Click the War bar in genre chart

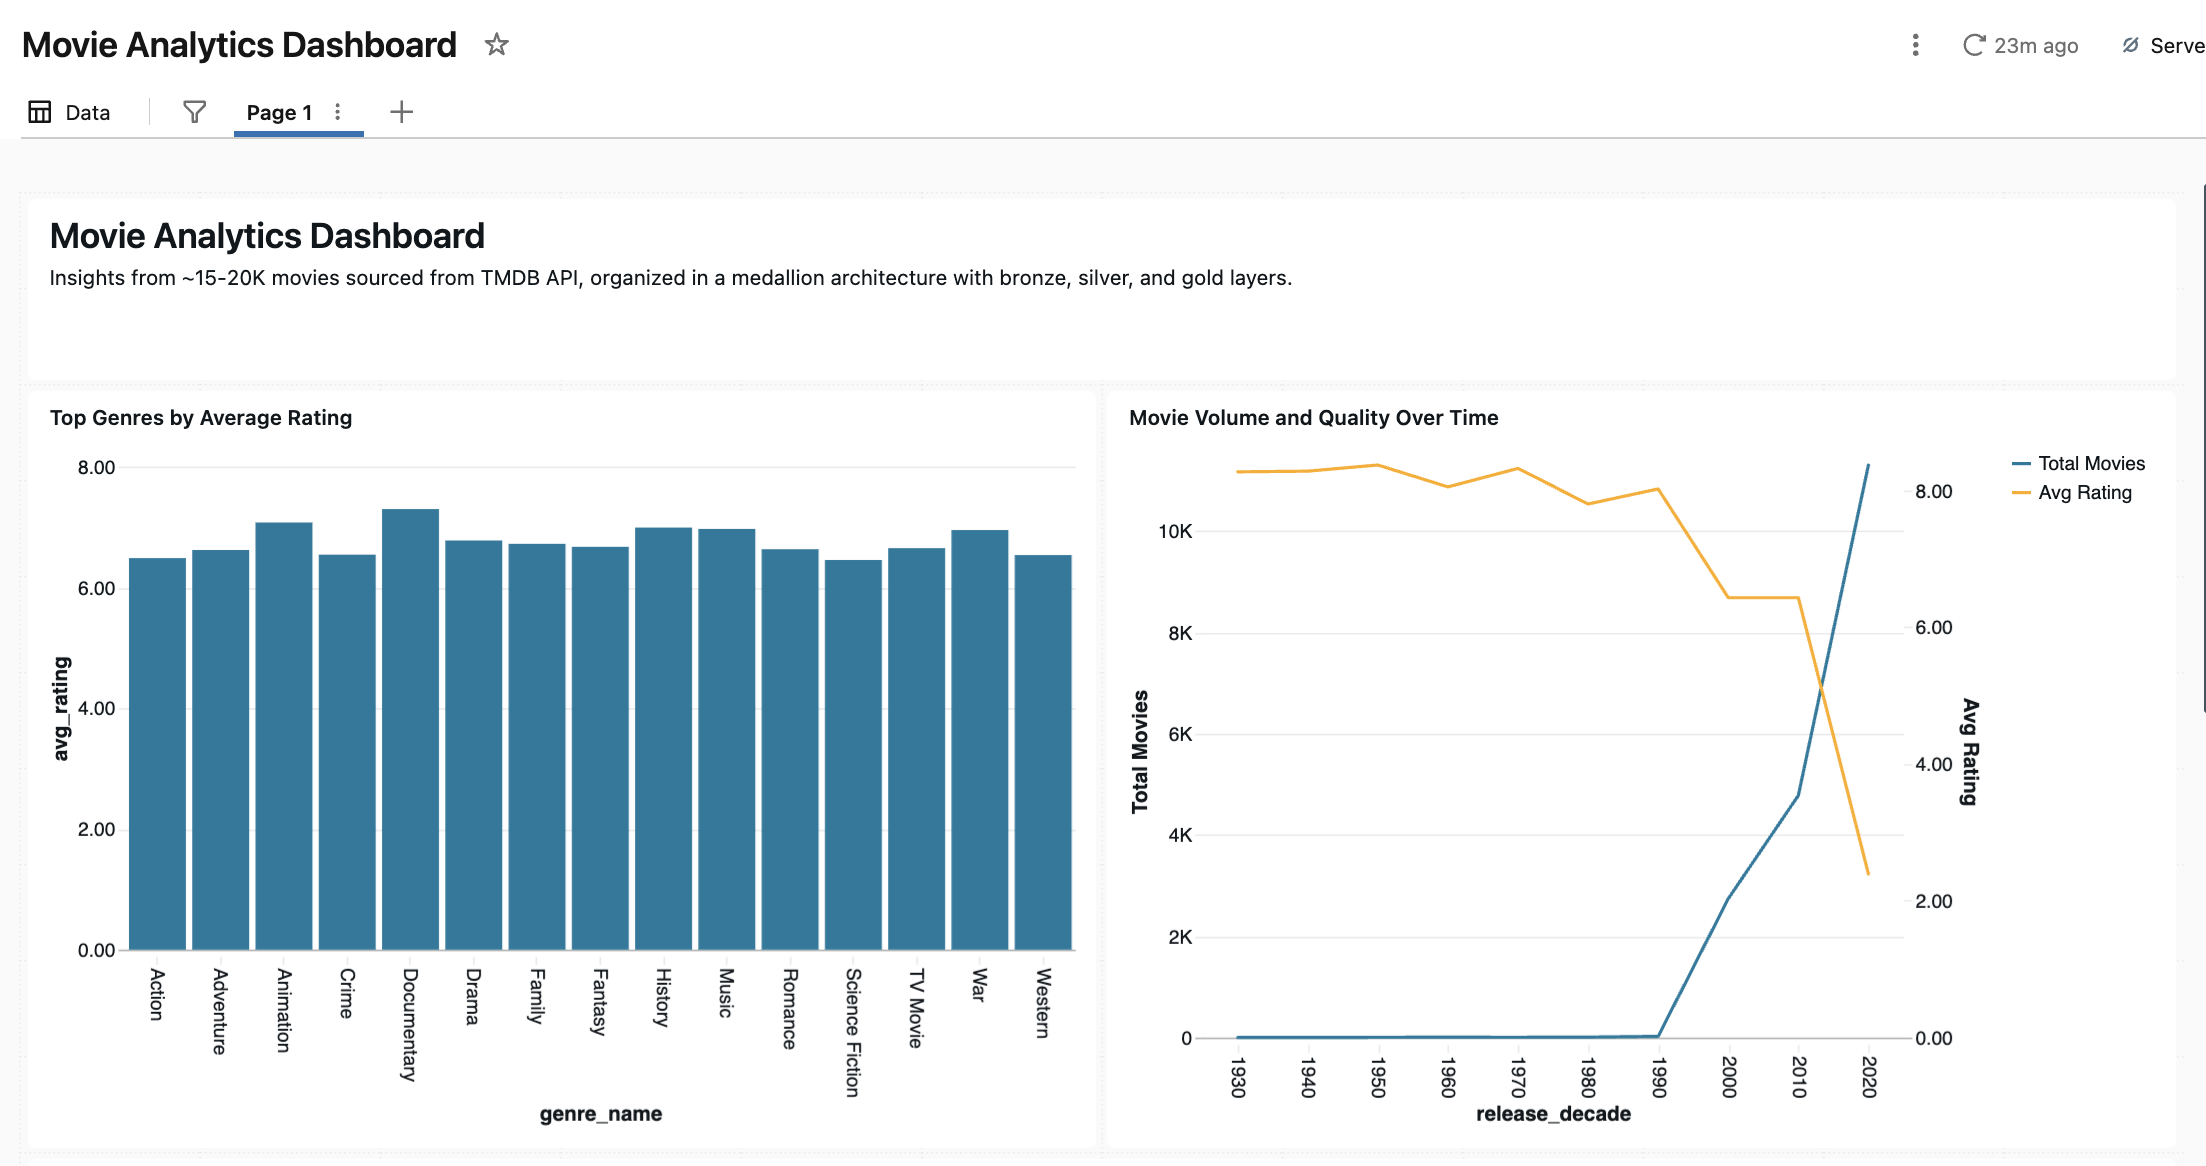[x=980, y=740]
